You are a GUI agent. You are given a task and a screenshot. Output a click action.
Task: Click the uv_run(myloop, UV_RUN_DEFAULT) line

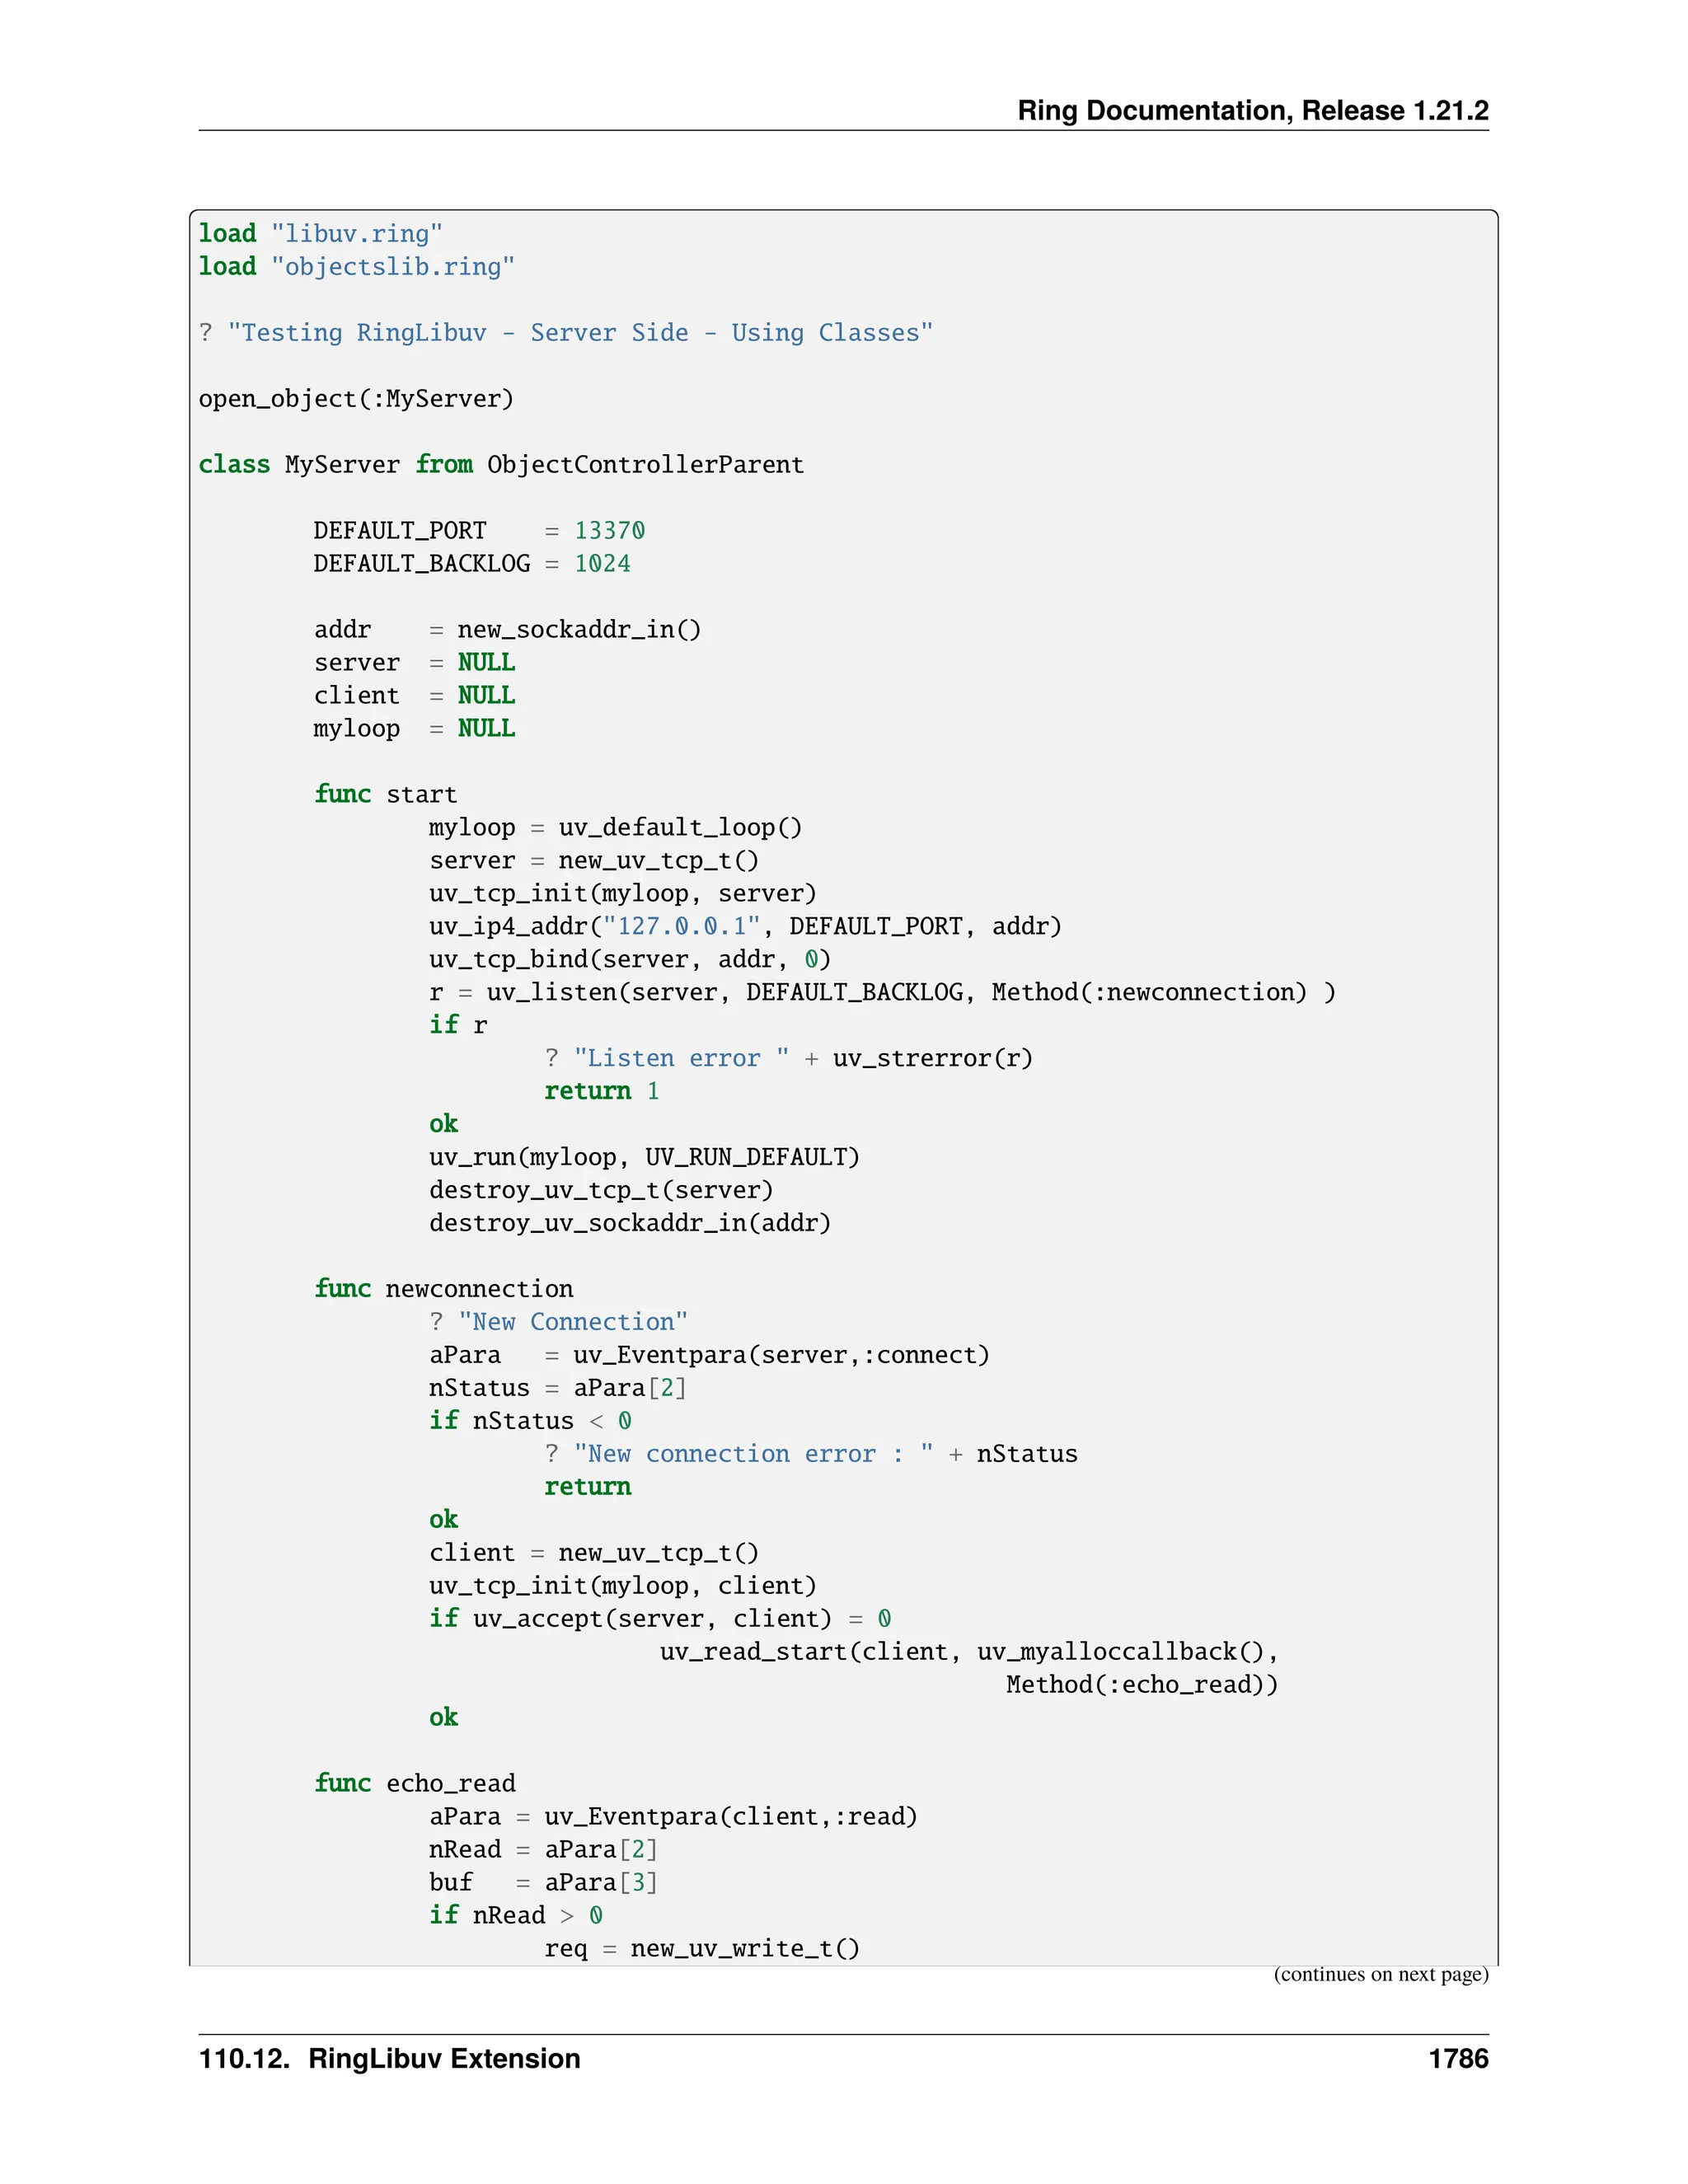pos(644,1158)
